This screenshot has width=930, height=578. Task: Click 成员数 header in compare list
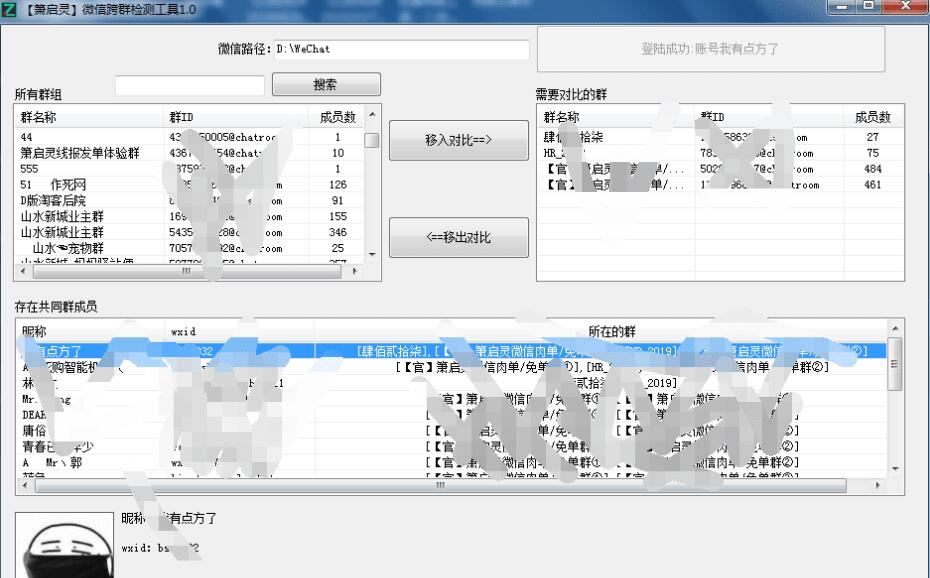point(873,117)
